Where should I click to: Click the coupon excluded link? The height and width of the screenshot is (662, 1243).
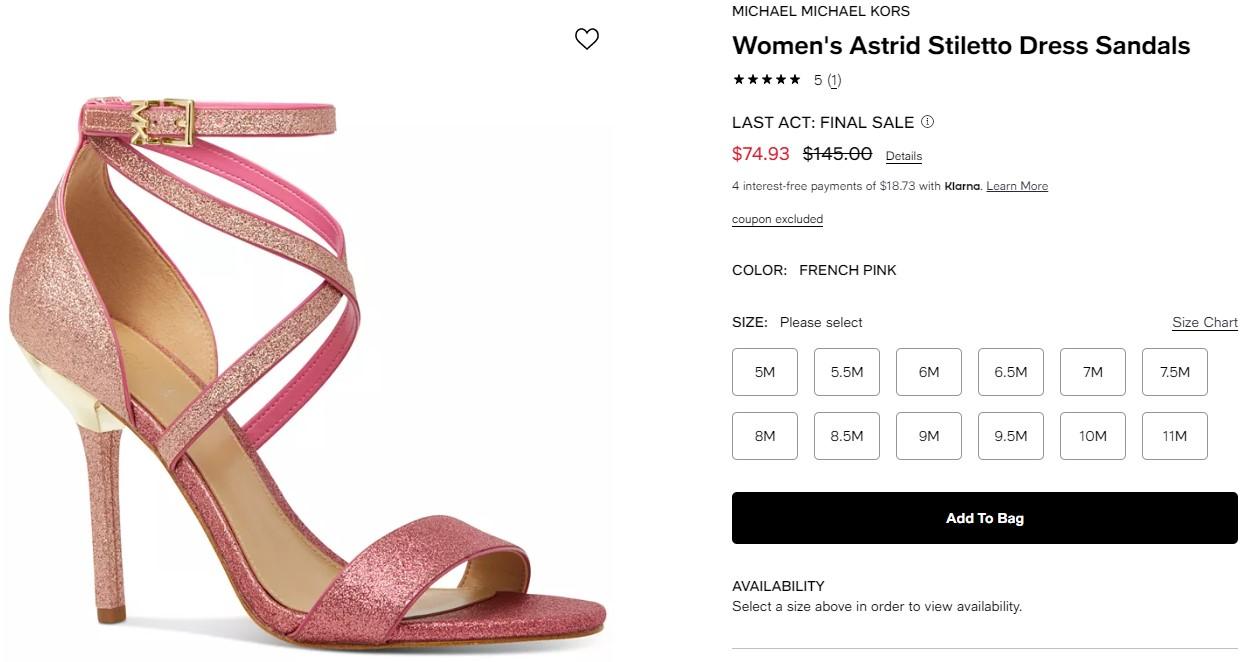777,219
